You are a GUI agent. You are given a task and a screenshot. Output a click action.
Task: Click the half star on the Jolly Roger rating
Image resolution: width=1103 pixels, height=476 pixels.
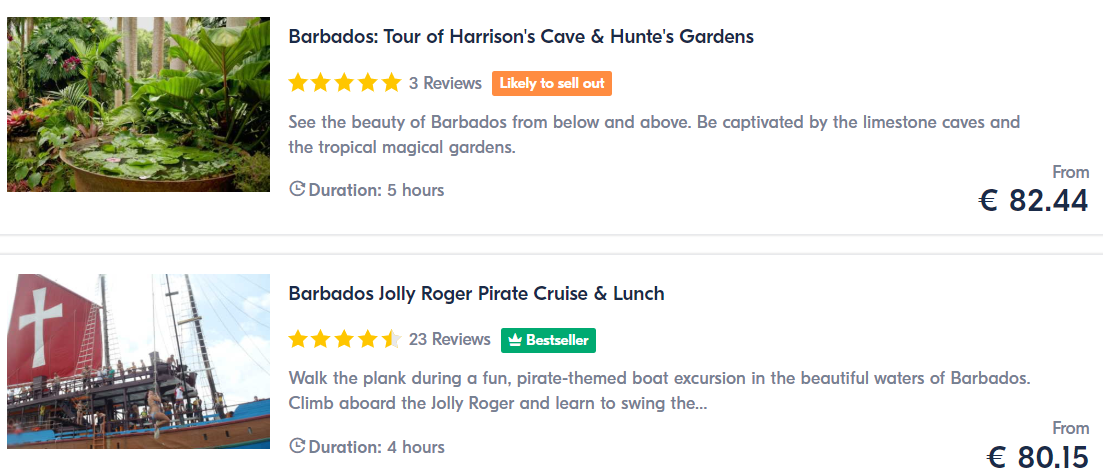391,340
